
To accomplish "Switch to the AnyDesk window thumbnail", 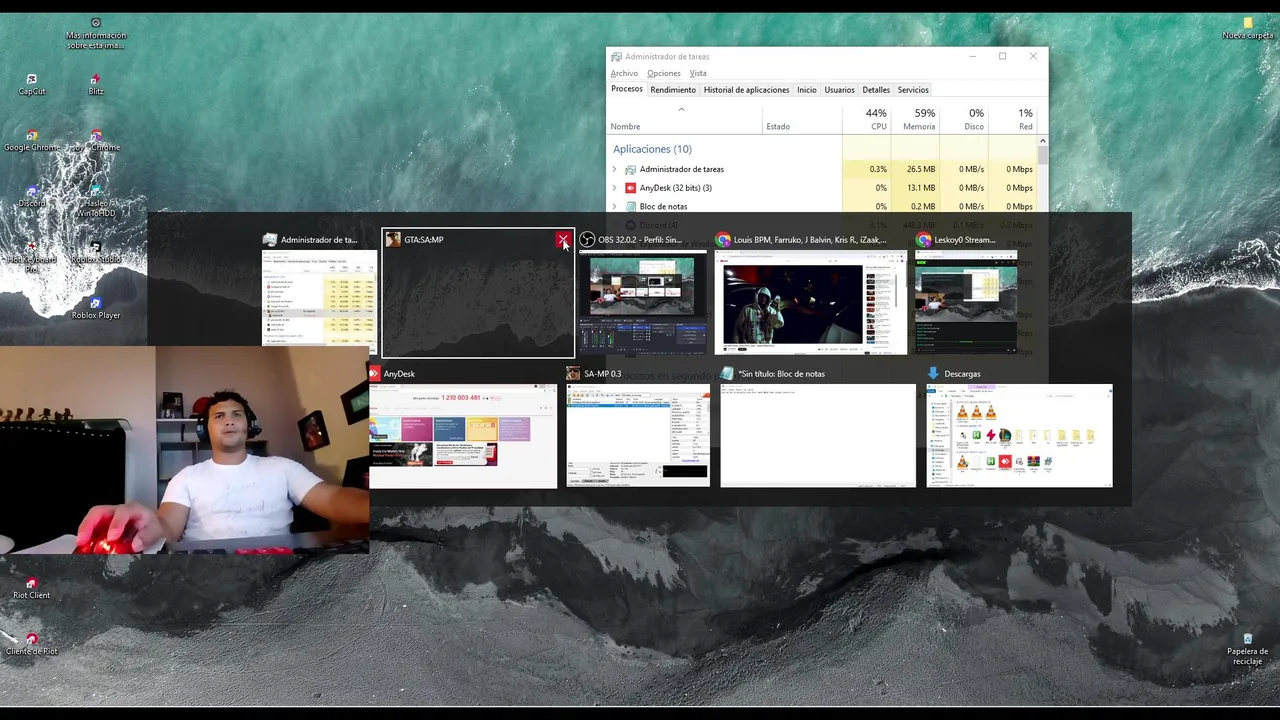I will point(463,437).
